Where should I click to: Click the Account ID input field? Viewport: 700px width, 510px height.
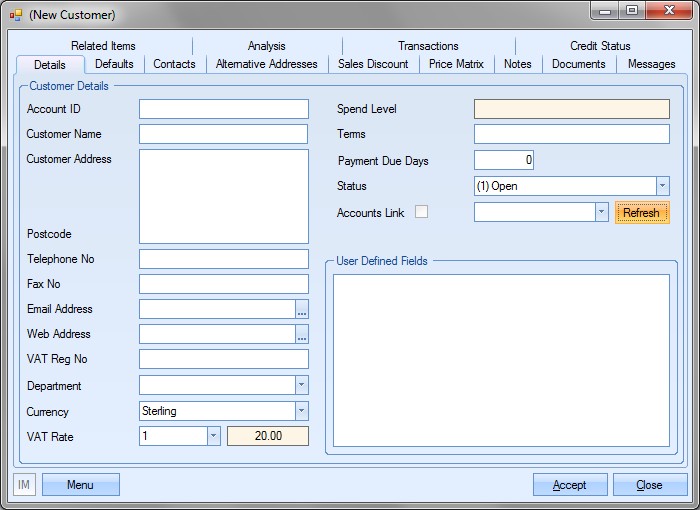[223, 109]
